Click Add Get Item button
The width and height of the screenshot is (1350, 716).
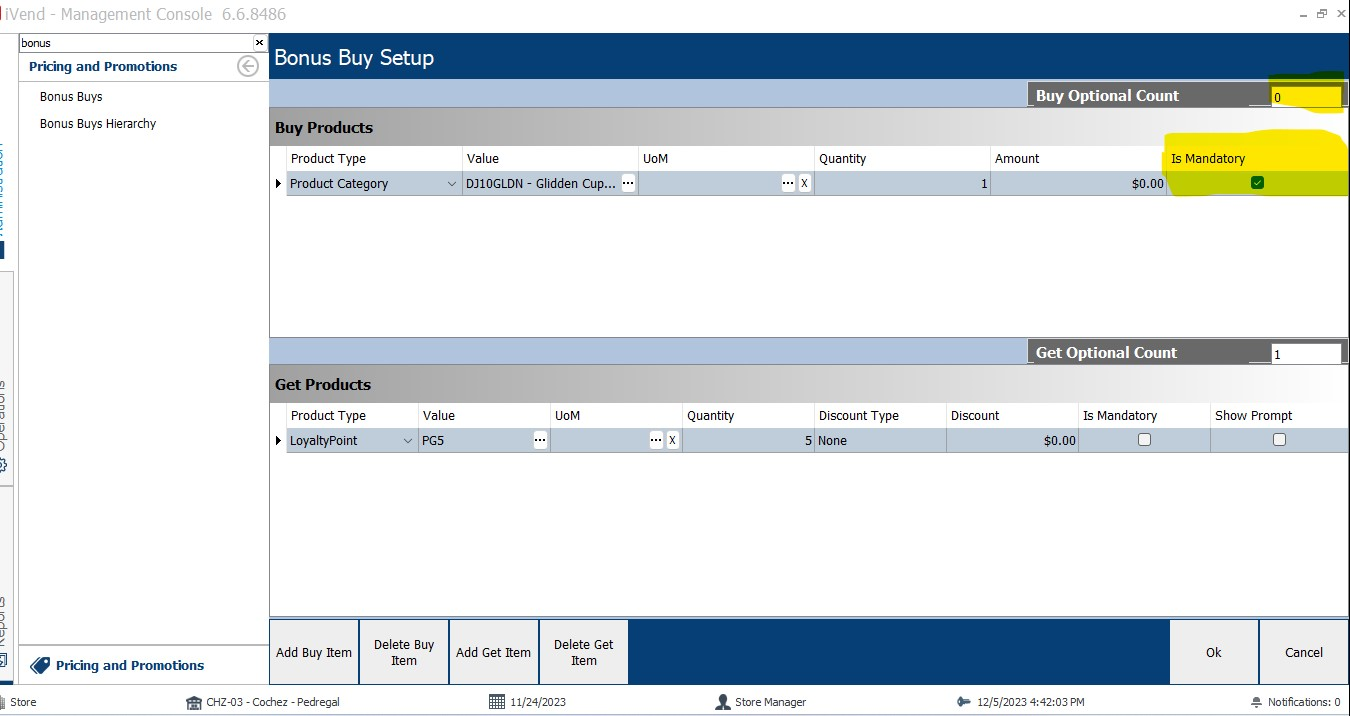pos(494,653)
